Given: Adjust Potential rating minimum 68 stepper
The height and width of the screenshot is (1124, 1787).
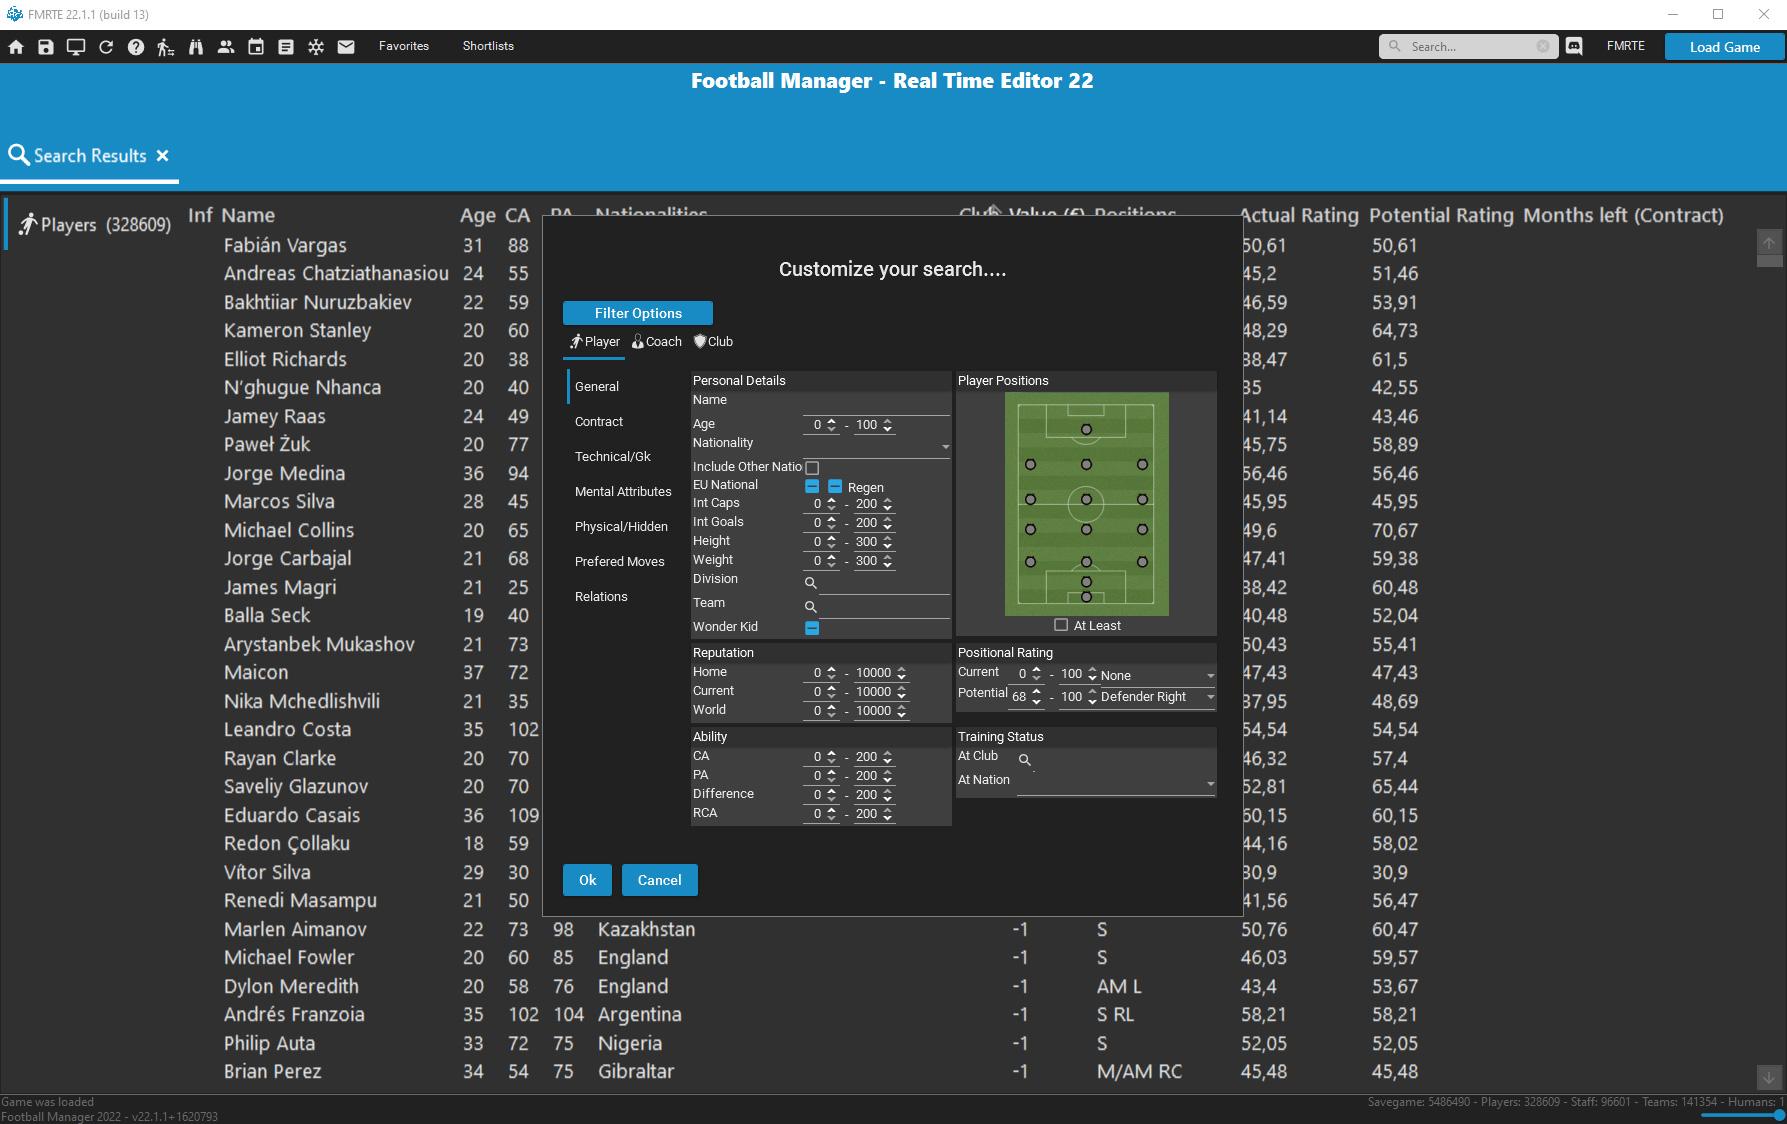Looking at the screenshot, I should coord(1036,696).
